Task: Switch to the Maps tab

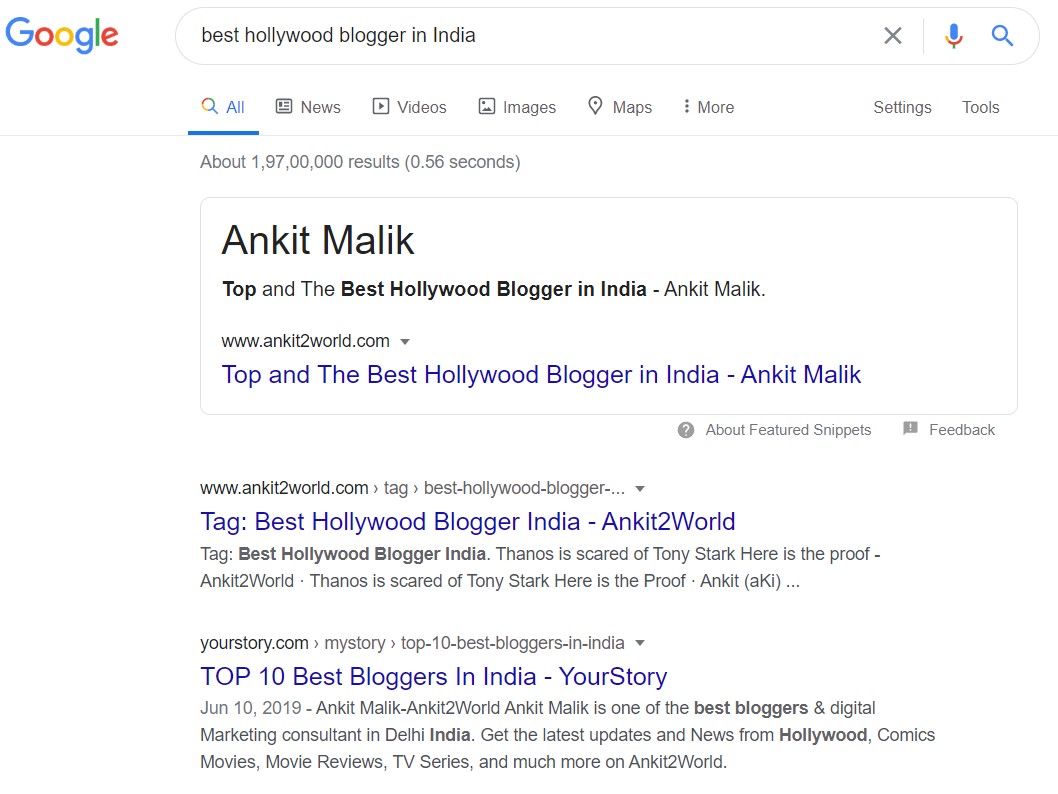Action: point(619,107)
